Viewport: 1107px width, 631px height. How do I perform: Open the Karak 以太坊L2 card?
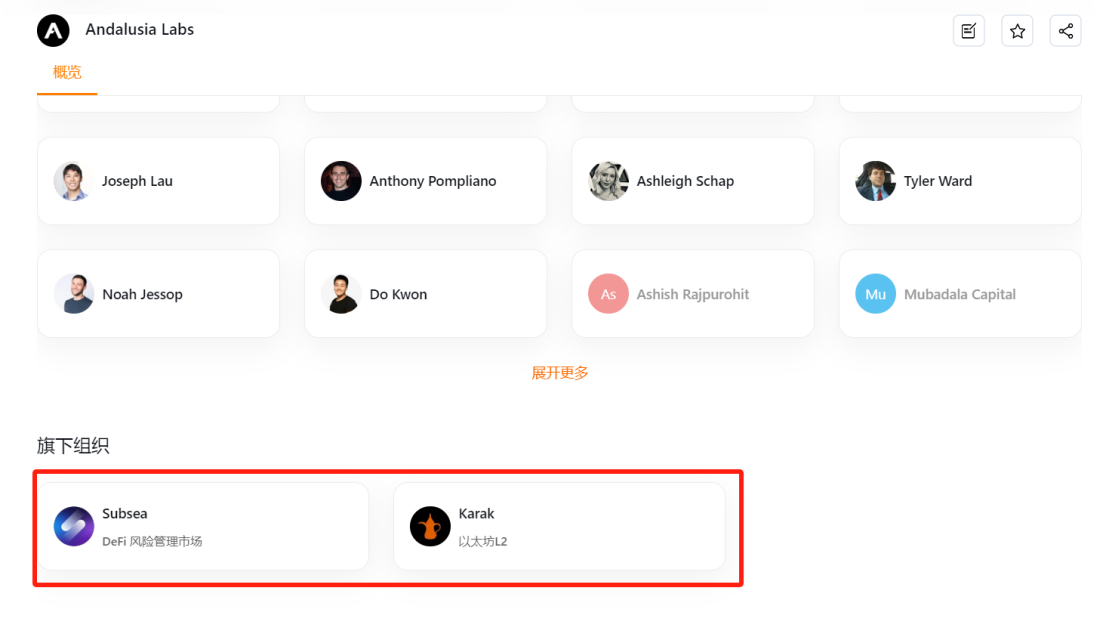(559, 527)
